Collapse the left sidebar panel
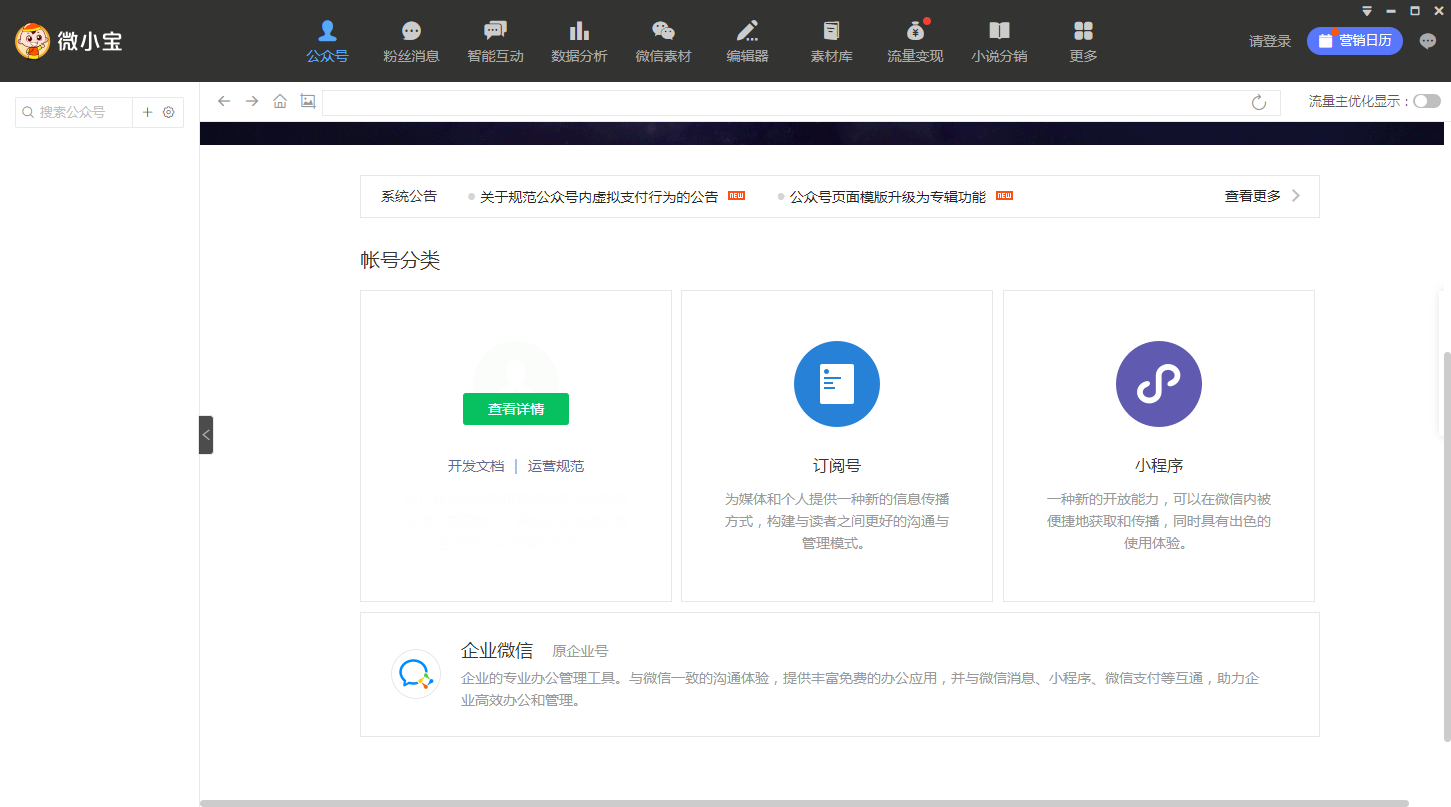Screen dimensions: 1451x807 coord(206,435)
